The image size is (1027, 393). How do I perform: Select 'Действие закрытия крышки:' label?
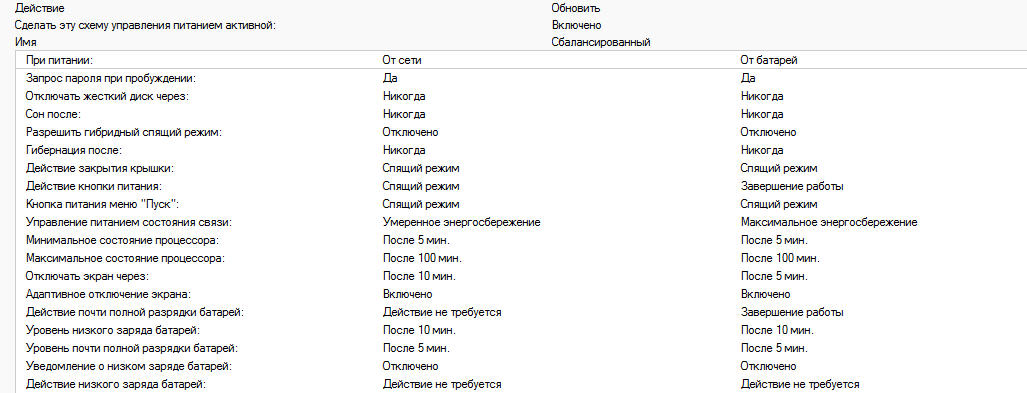pos(100,168)
